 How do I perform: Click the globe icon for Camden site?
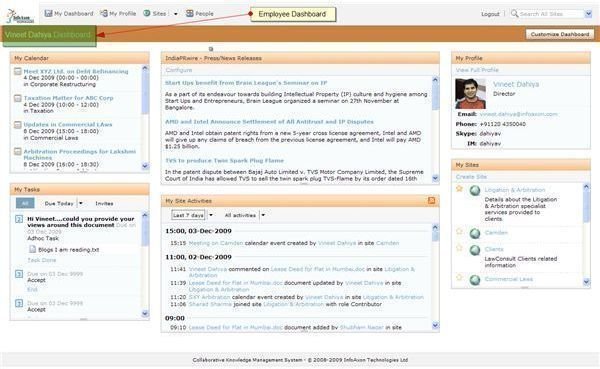click(x=475, y=233)
